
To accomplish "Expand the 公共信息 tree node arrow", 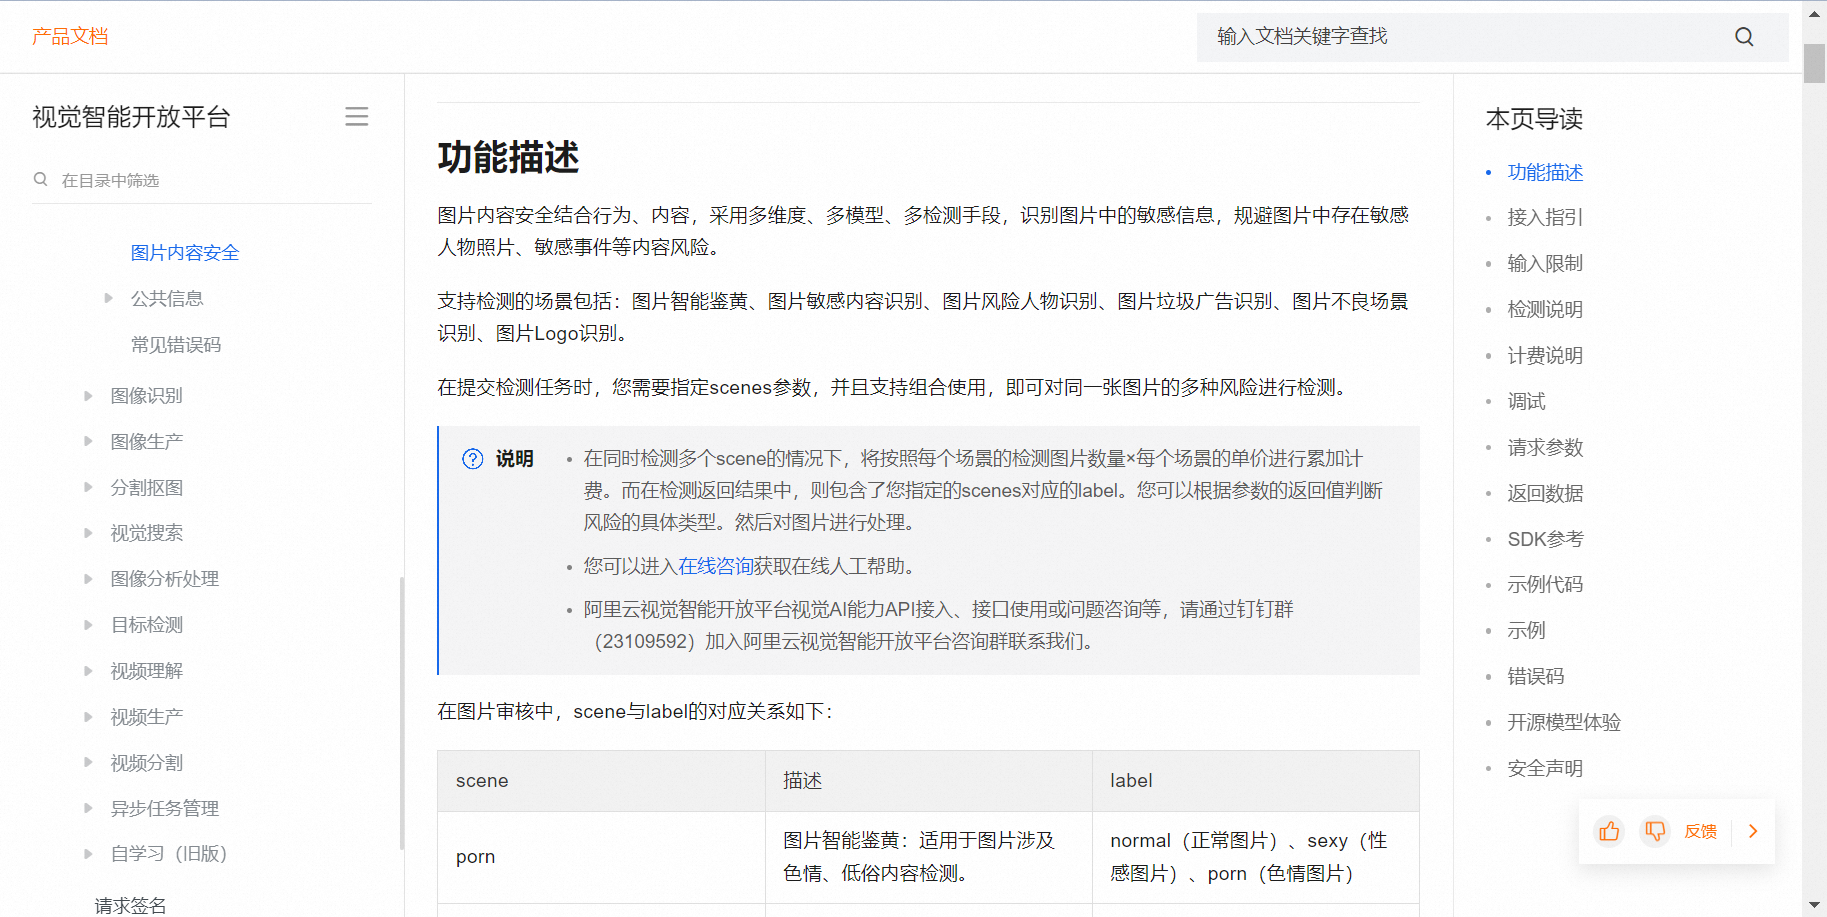I will (108, 298).
